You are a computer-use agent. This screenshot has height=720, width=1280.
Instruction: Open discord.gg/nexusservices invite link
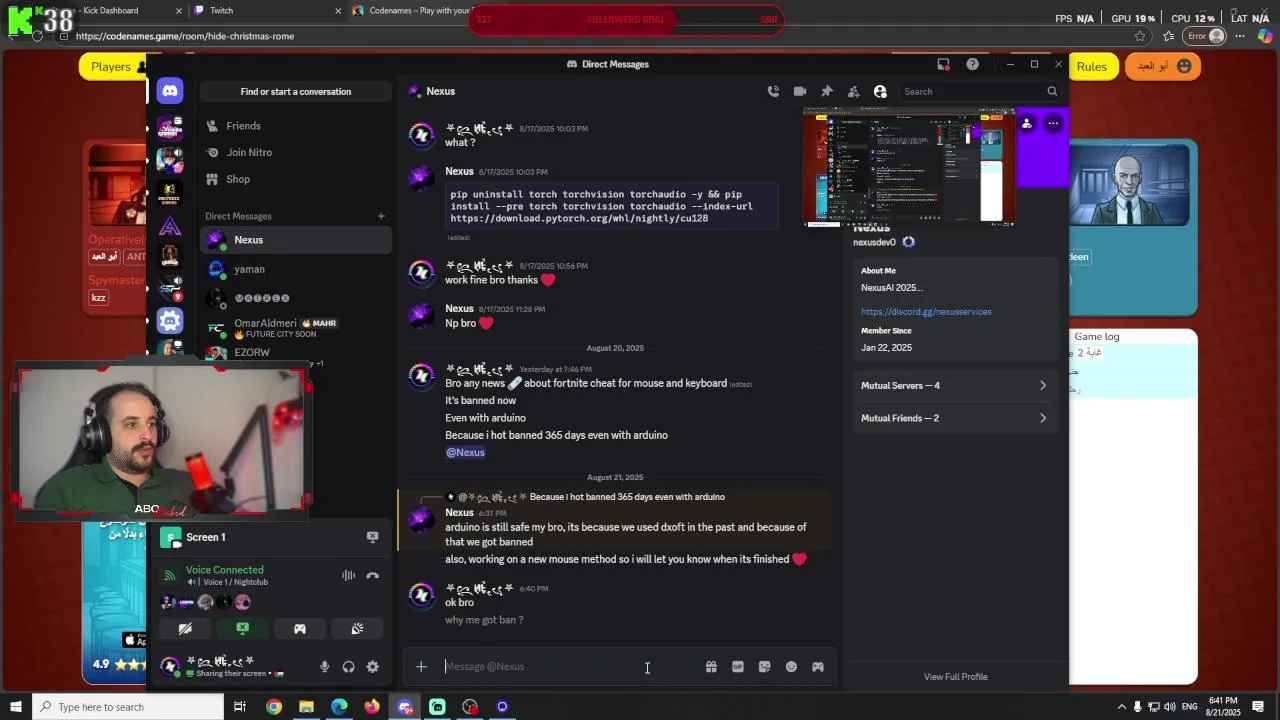(x=926, y=312)
